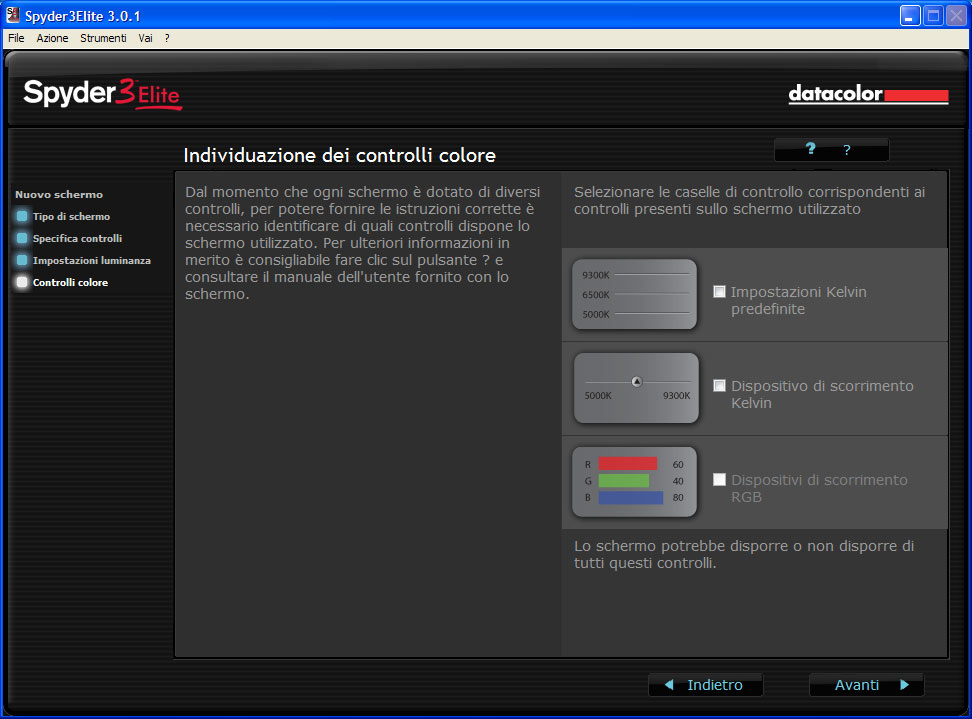
Task: Close the Spyder3Elite window
Action: pyautogui.click(x=957, y=15)
